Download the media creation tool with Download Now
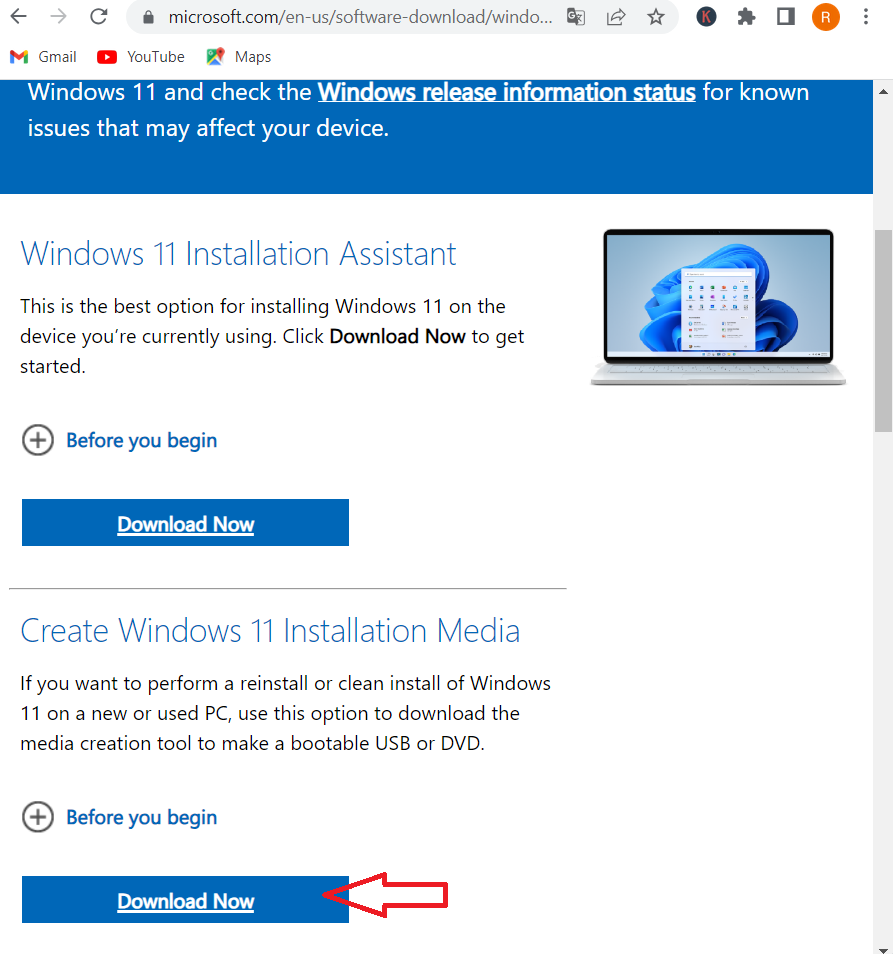This screenshot has height=954, width=893. (185, 900)
